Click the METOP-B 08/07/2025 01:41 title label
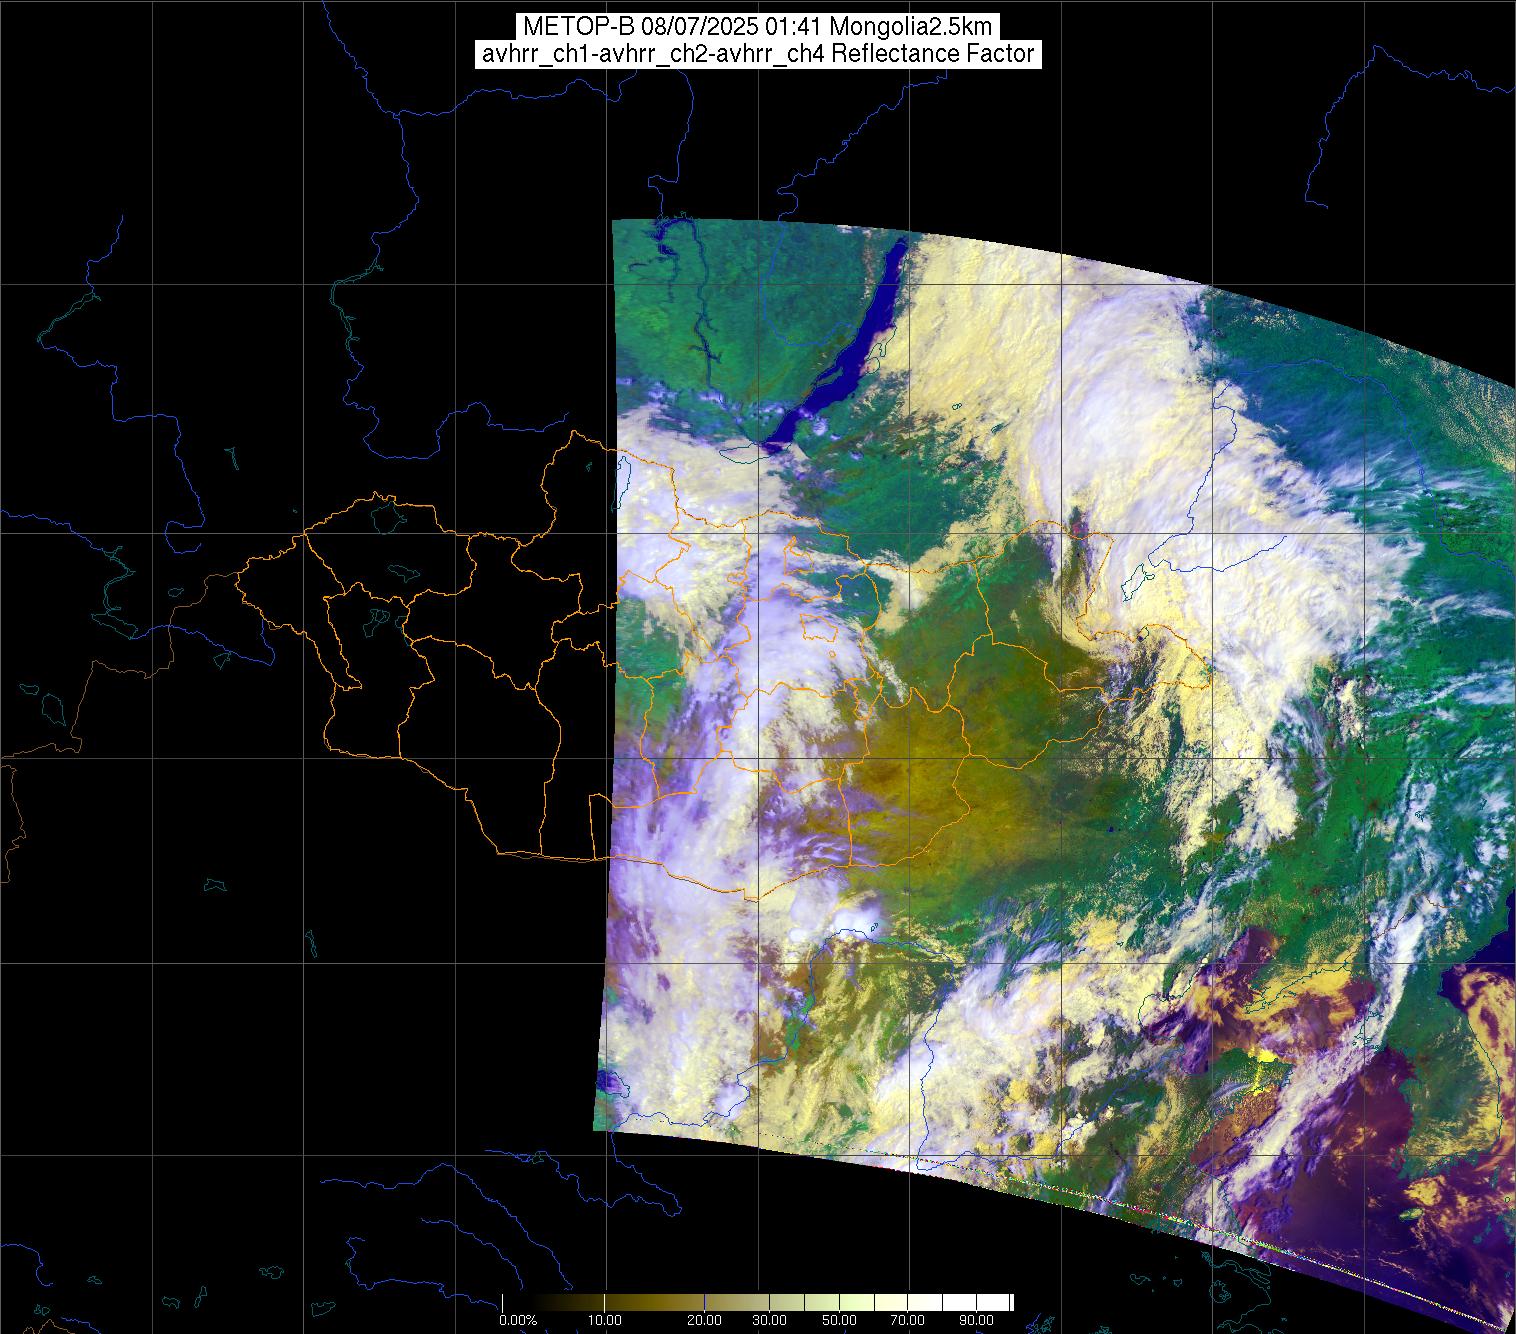Viewport: 1516px width, 1334px height. tap(757, 27)
